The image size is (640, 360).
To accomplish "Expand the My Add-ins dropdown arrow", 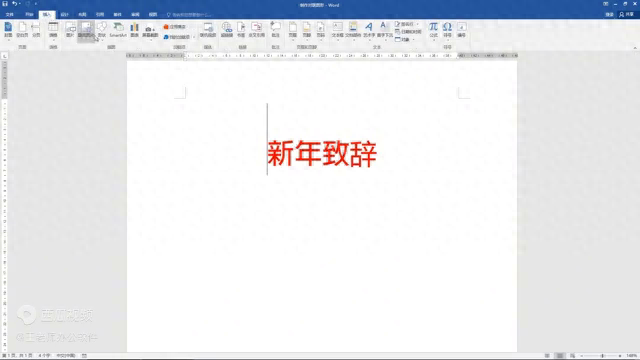I will point(193,37).
